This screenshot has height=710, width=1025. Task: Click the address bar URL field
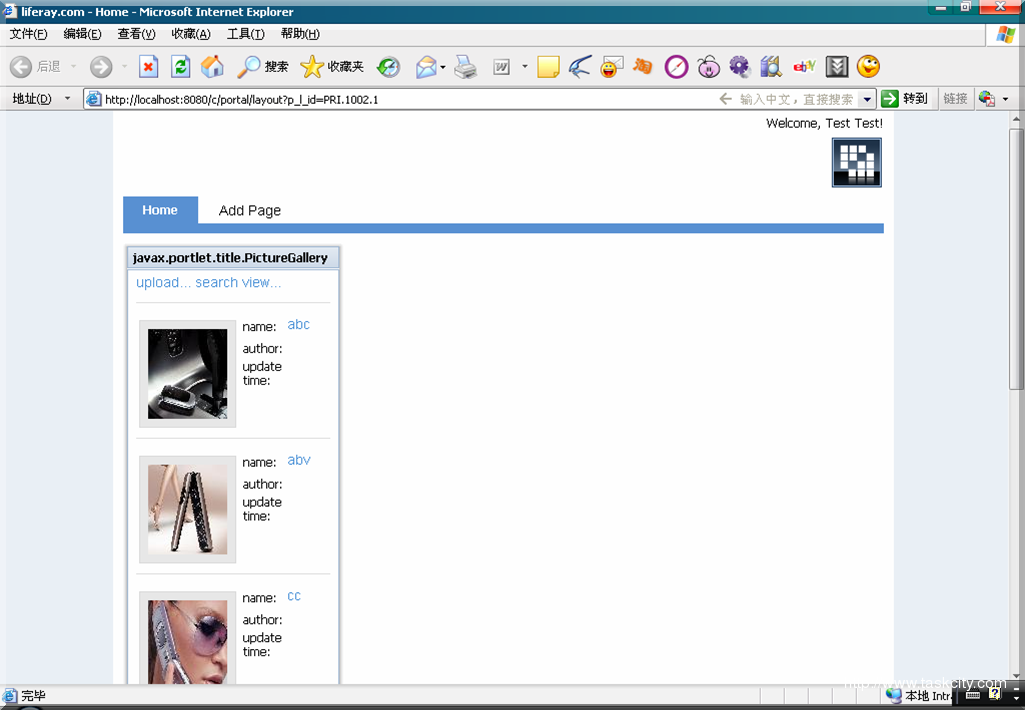click(x=400, y=99)
